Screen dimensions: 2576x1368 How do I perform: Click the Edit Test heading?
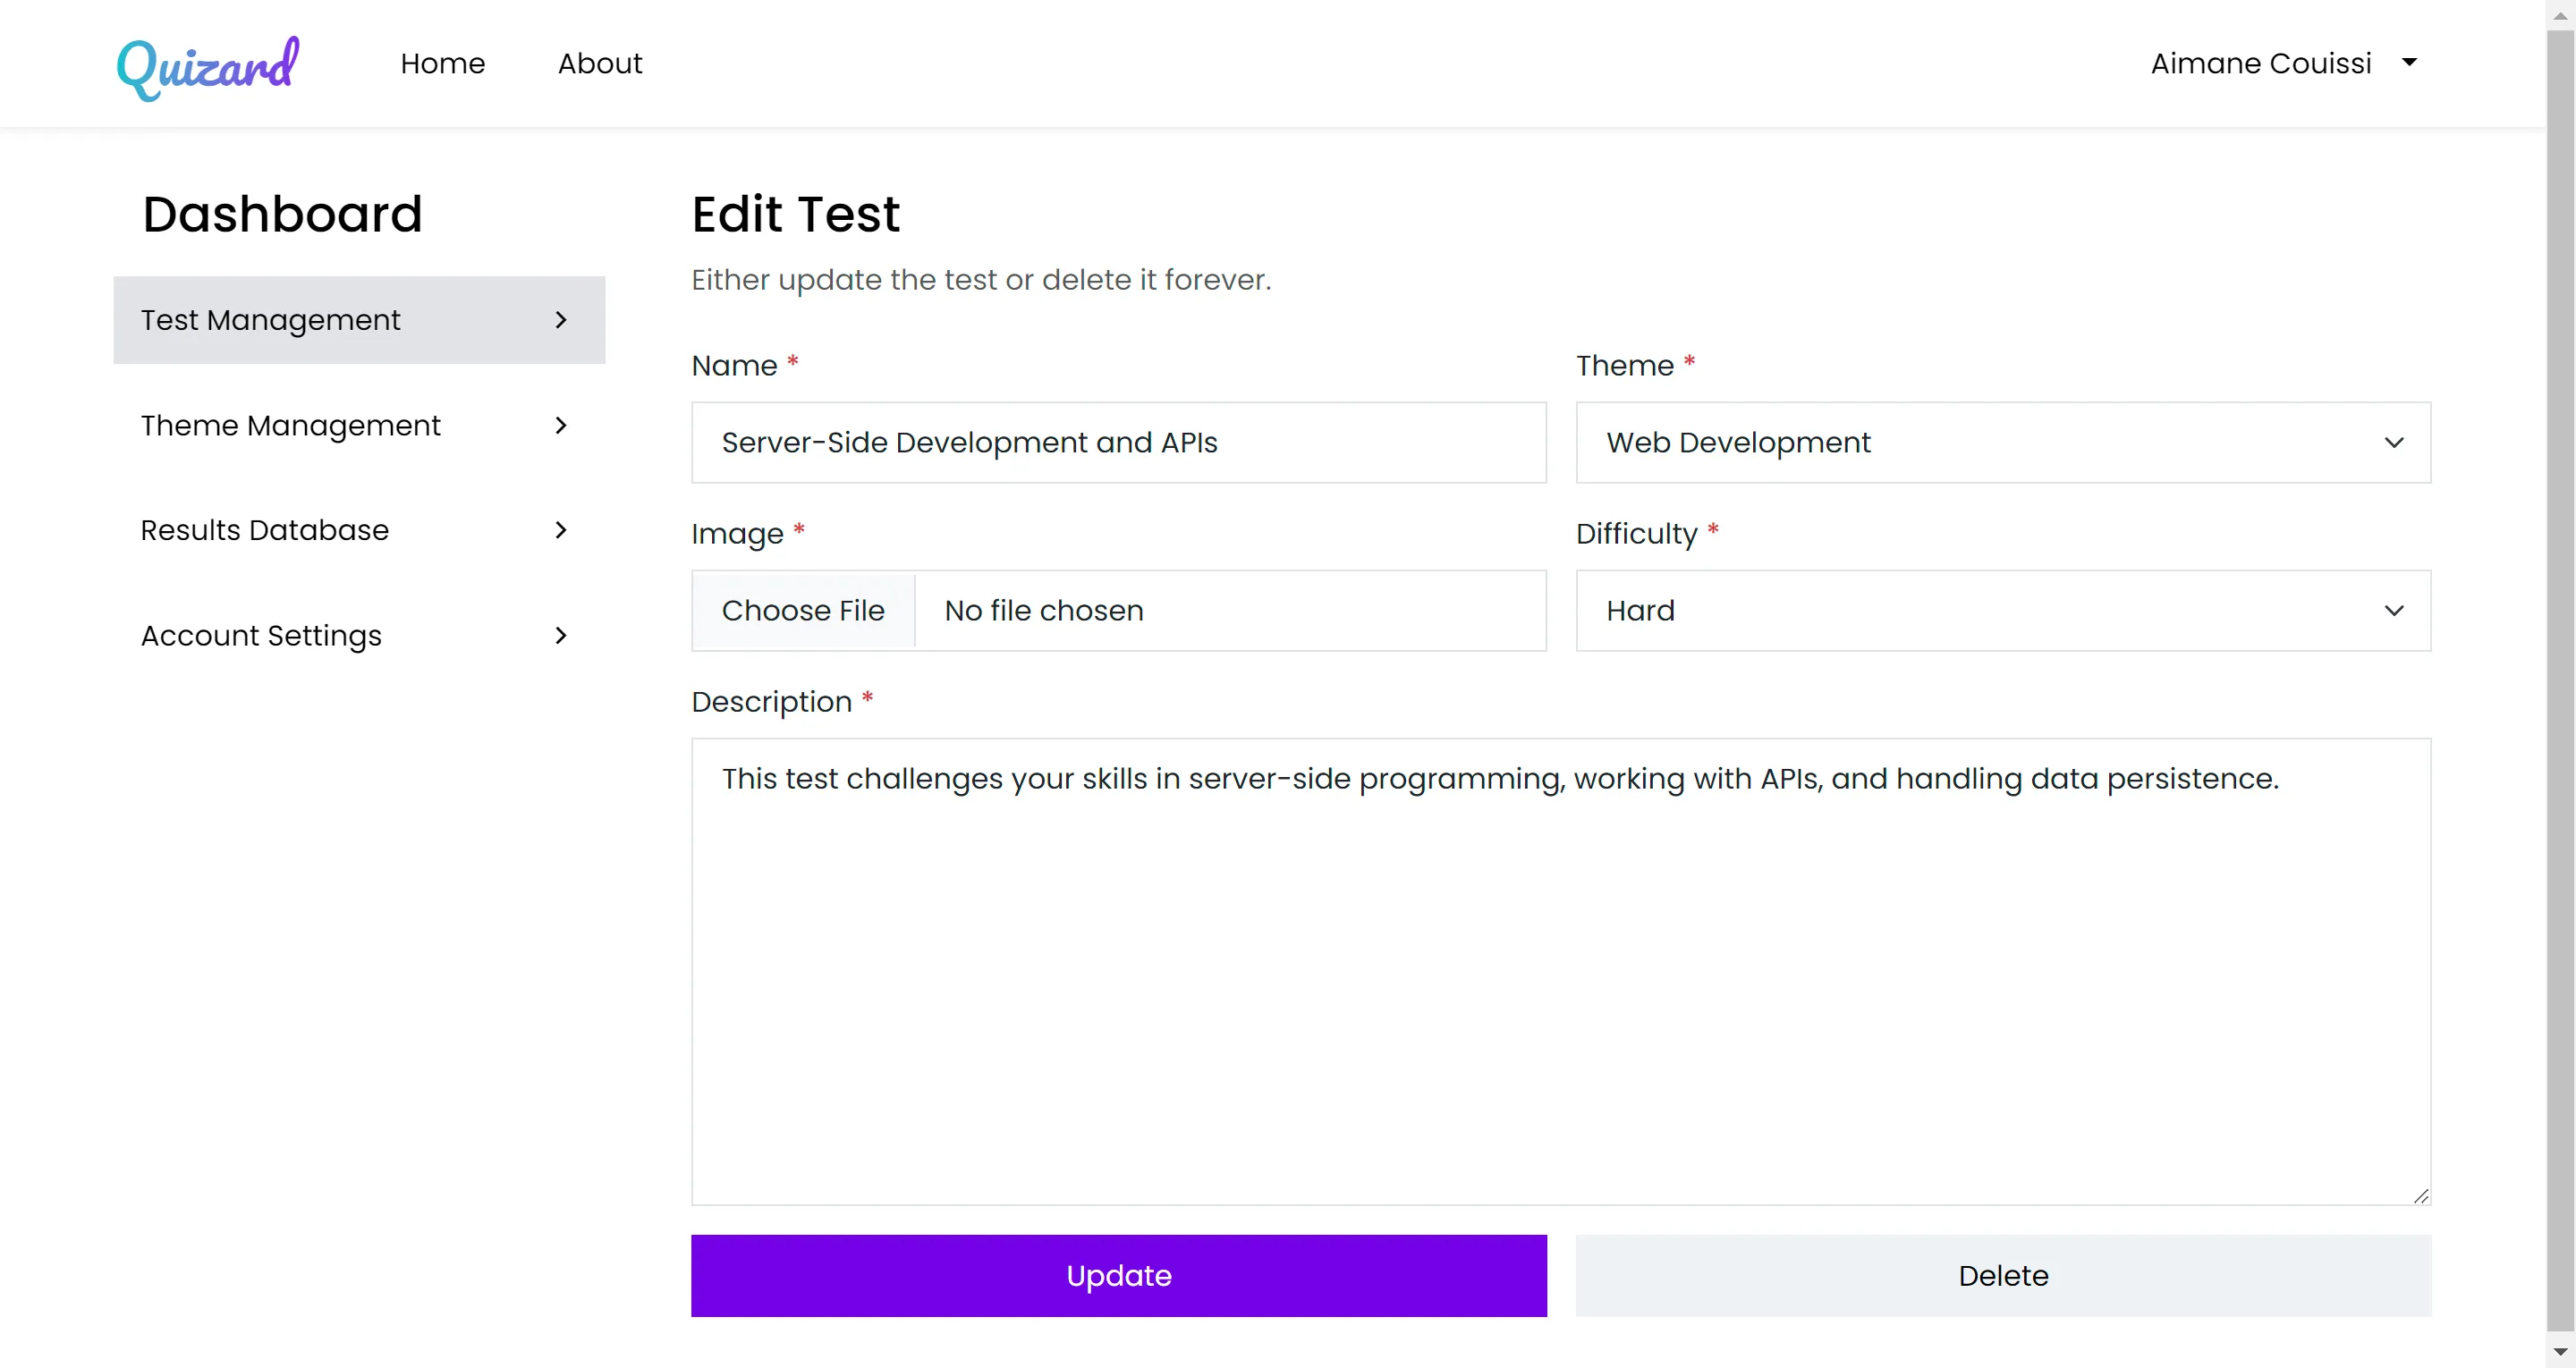pyautogui.click(x=795, y=214)
